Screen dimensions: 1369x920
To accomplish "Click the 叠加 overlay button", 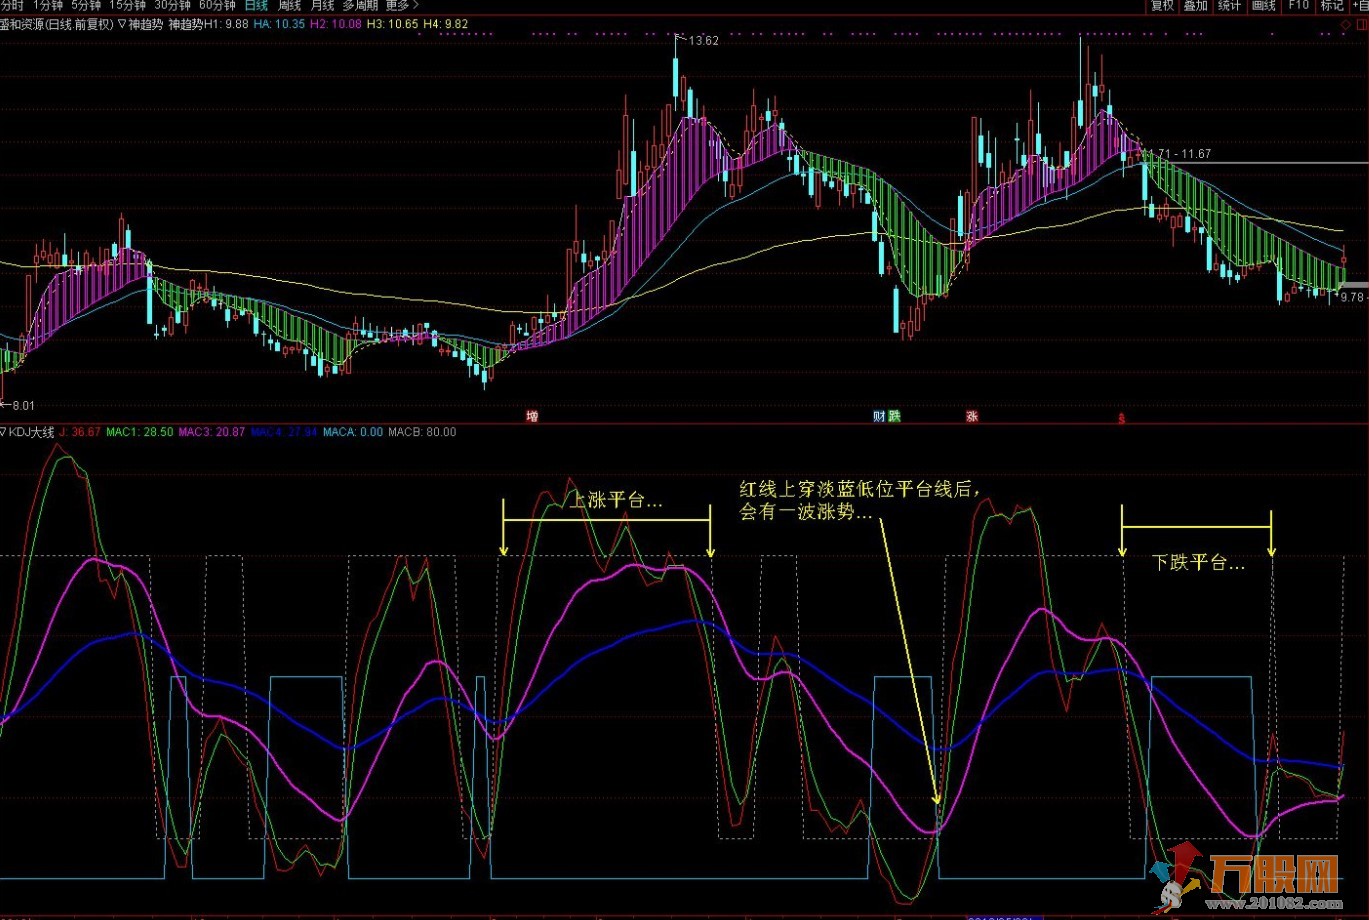I will (x=1196, y=6).
